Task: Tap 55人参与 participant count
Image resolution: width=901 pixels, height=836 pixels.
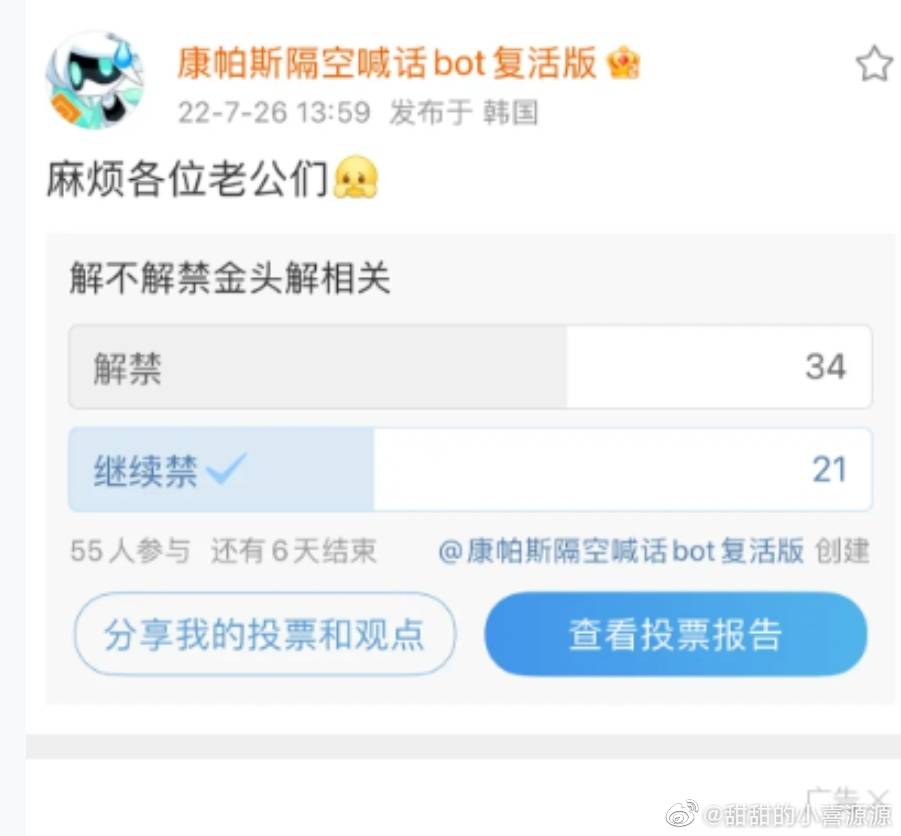Action: click(130, 551)
